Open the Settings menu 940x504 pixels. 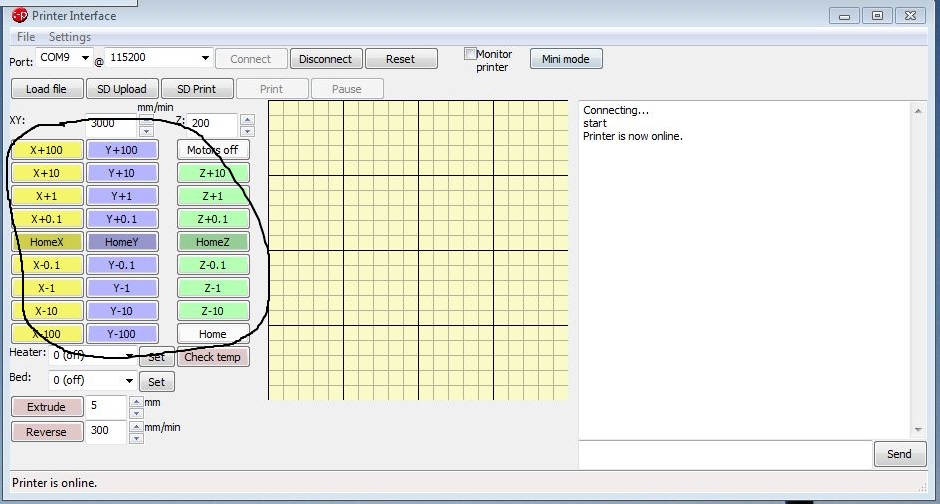[70, 37]
